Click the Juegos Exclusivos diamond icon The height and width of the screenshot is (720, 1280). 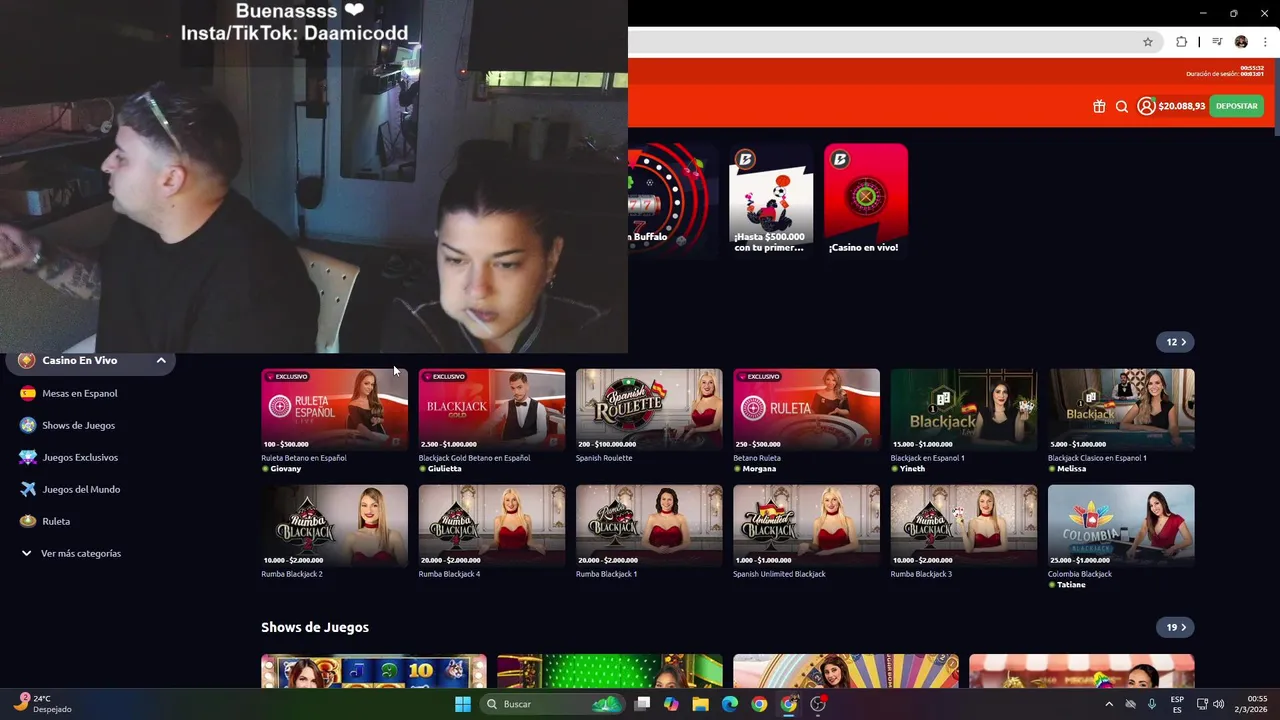(x=28, y=457)
